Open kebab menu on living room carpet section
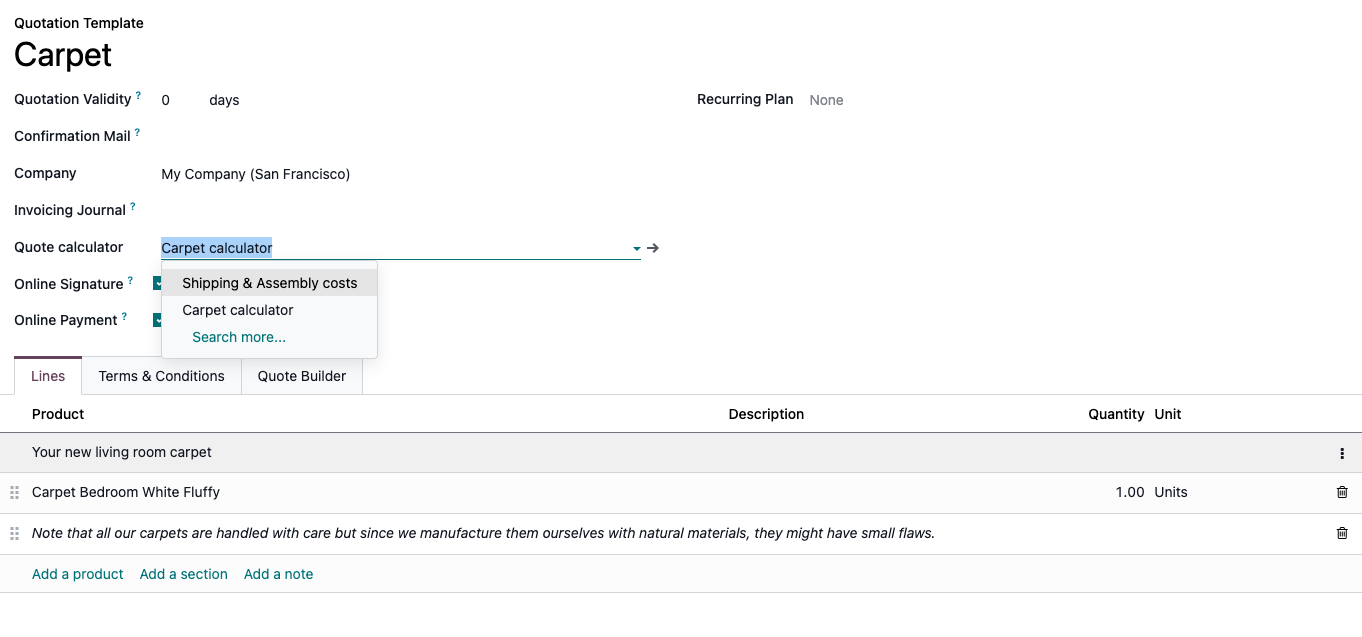The width and height of the screenshot is (1362, 637). tap(1341, 453)
